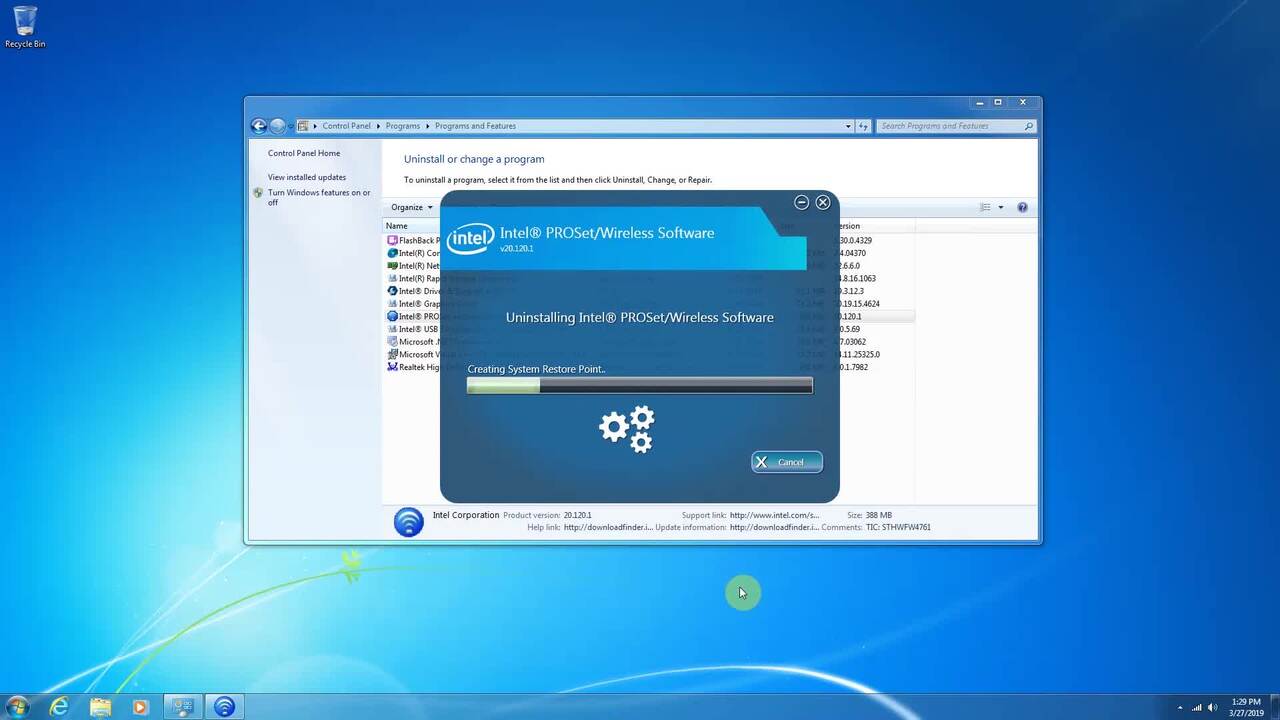Click the Intel wireless details pane icon
Screen dimensions: 1280x720
(x=408, y=522)
